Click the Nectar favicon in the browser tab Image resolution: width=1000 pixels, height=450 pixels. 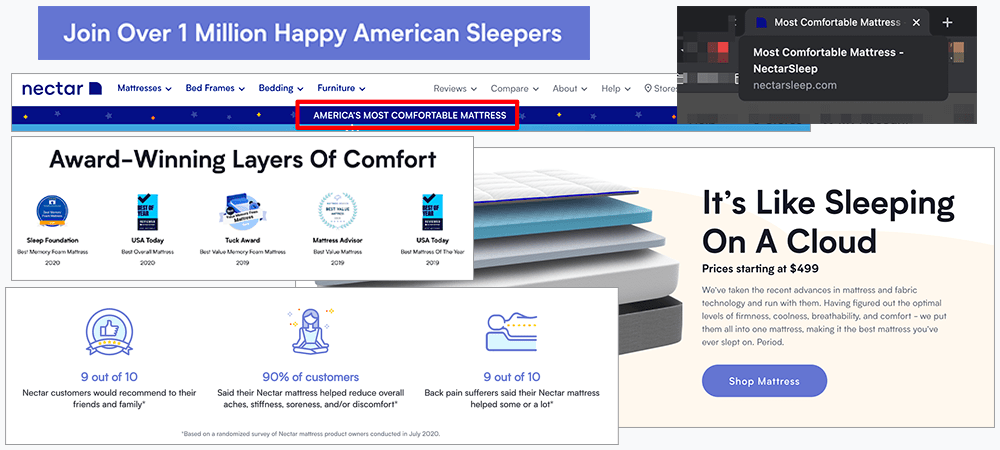(761, 22)
